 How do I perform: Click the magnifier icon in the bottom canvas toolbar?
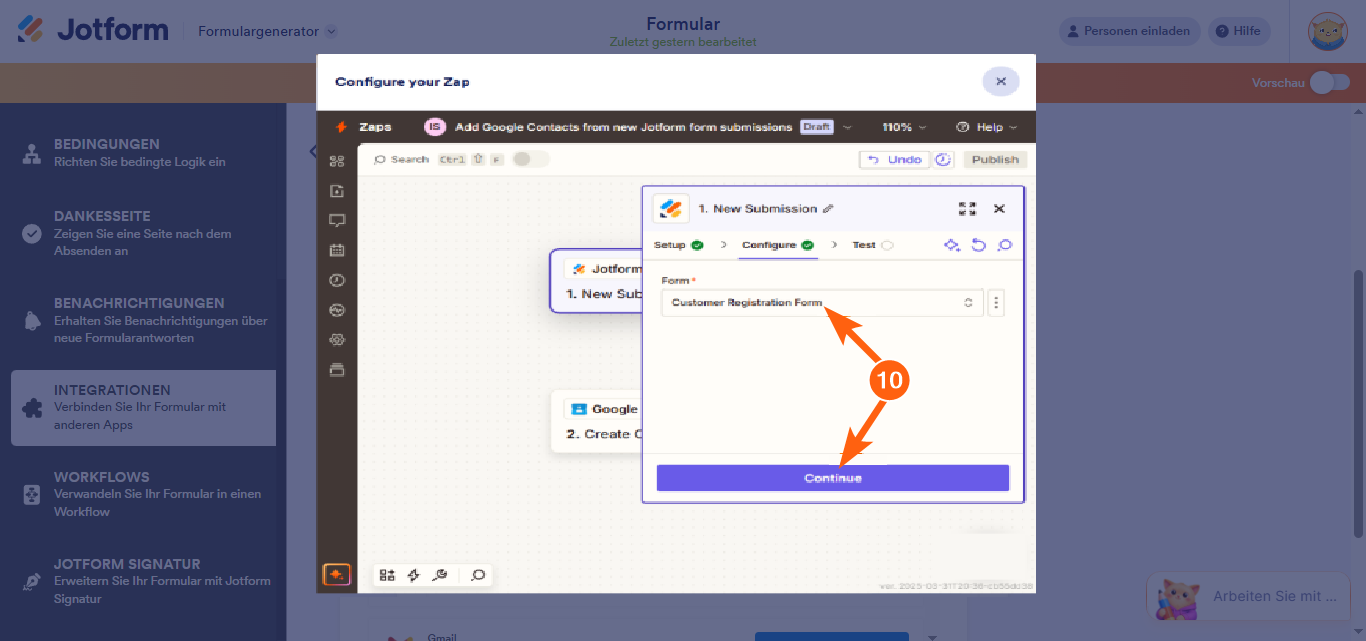pyautogui.click(x=478, y=575)
